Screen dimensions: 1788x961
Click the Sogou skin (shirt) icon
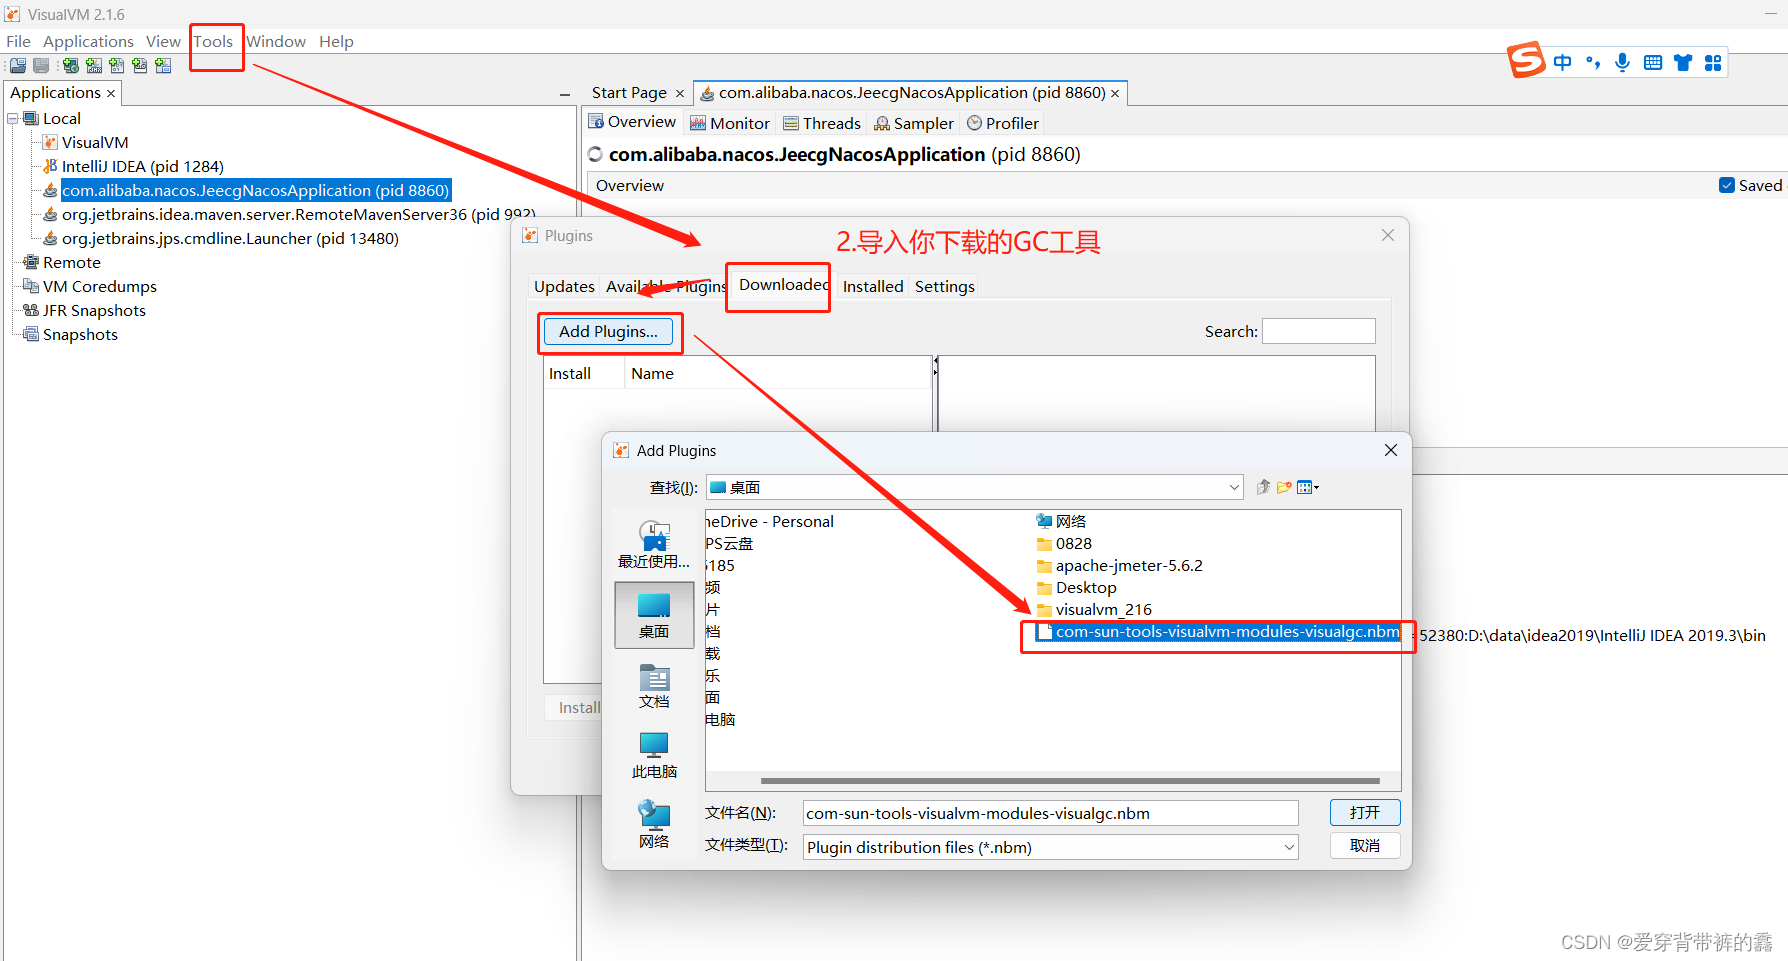click(1683, 62)
